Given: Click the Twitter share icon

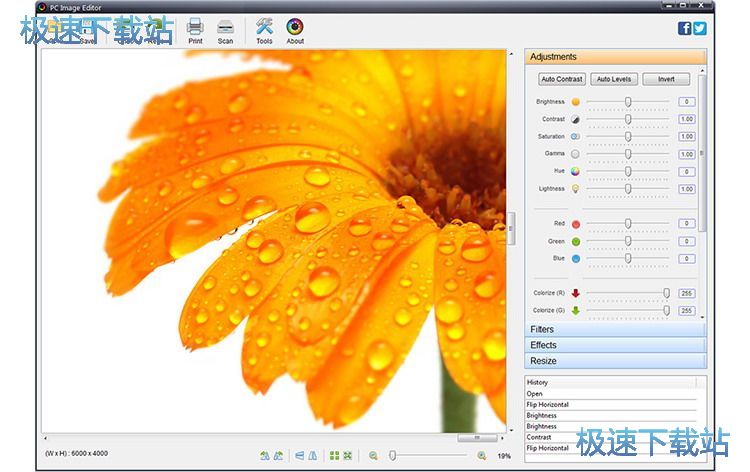Looking at the screenshot, I should [x=700, y=28].
